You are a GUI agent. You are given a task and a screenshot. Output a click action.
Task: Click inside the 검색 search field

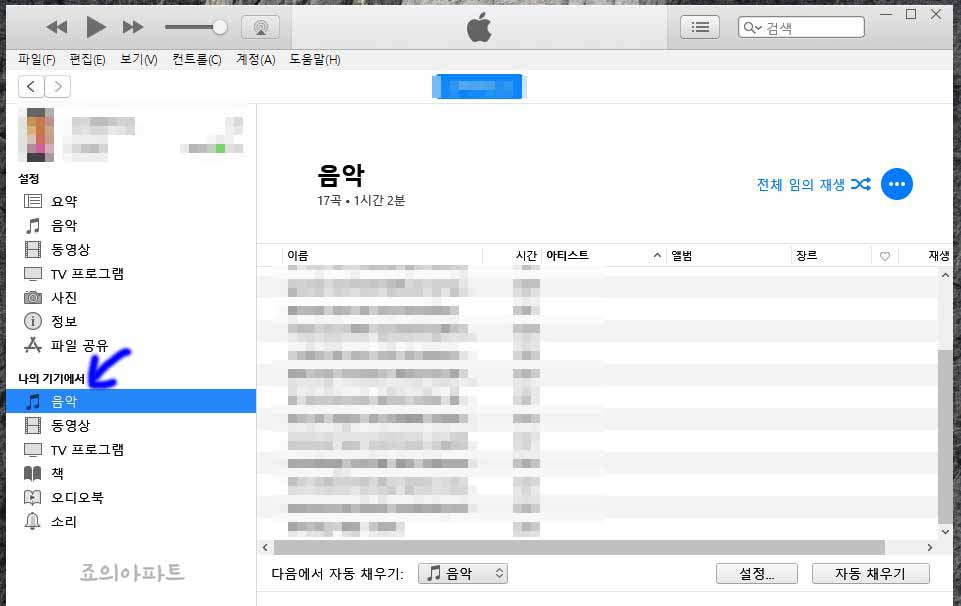[x=800, y=27]
